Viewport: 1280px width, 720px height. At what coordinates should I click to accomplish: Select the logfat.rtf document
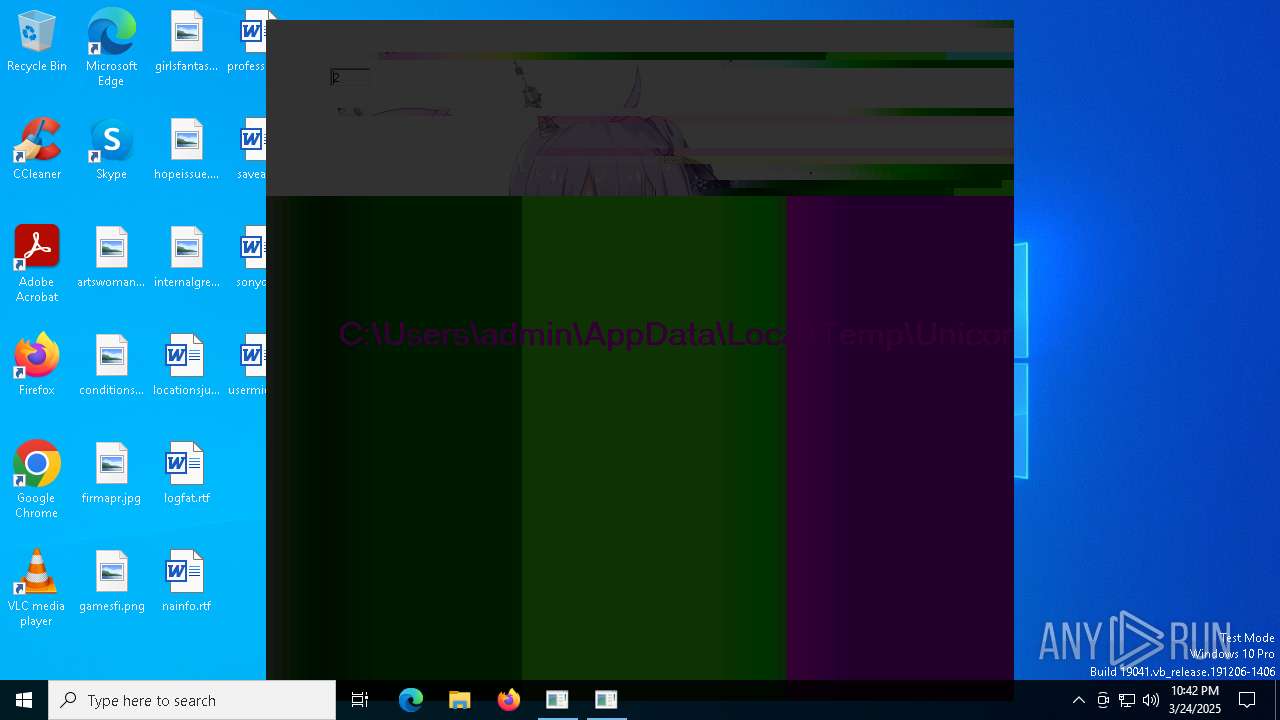pyautogui.click(x=186, y=474)
